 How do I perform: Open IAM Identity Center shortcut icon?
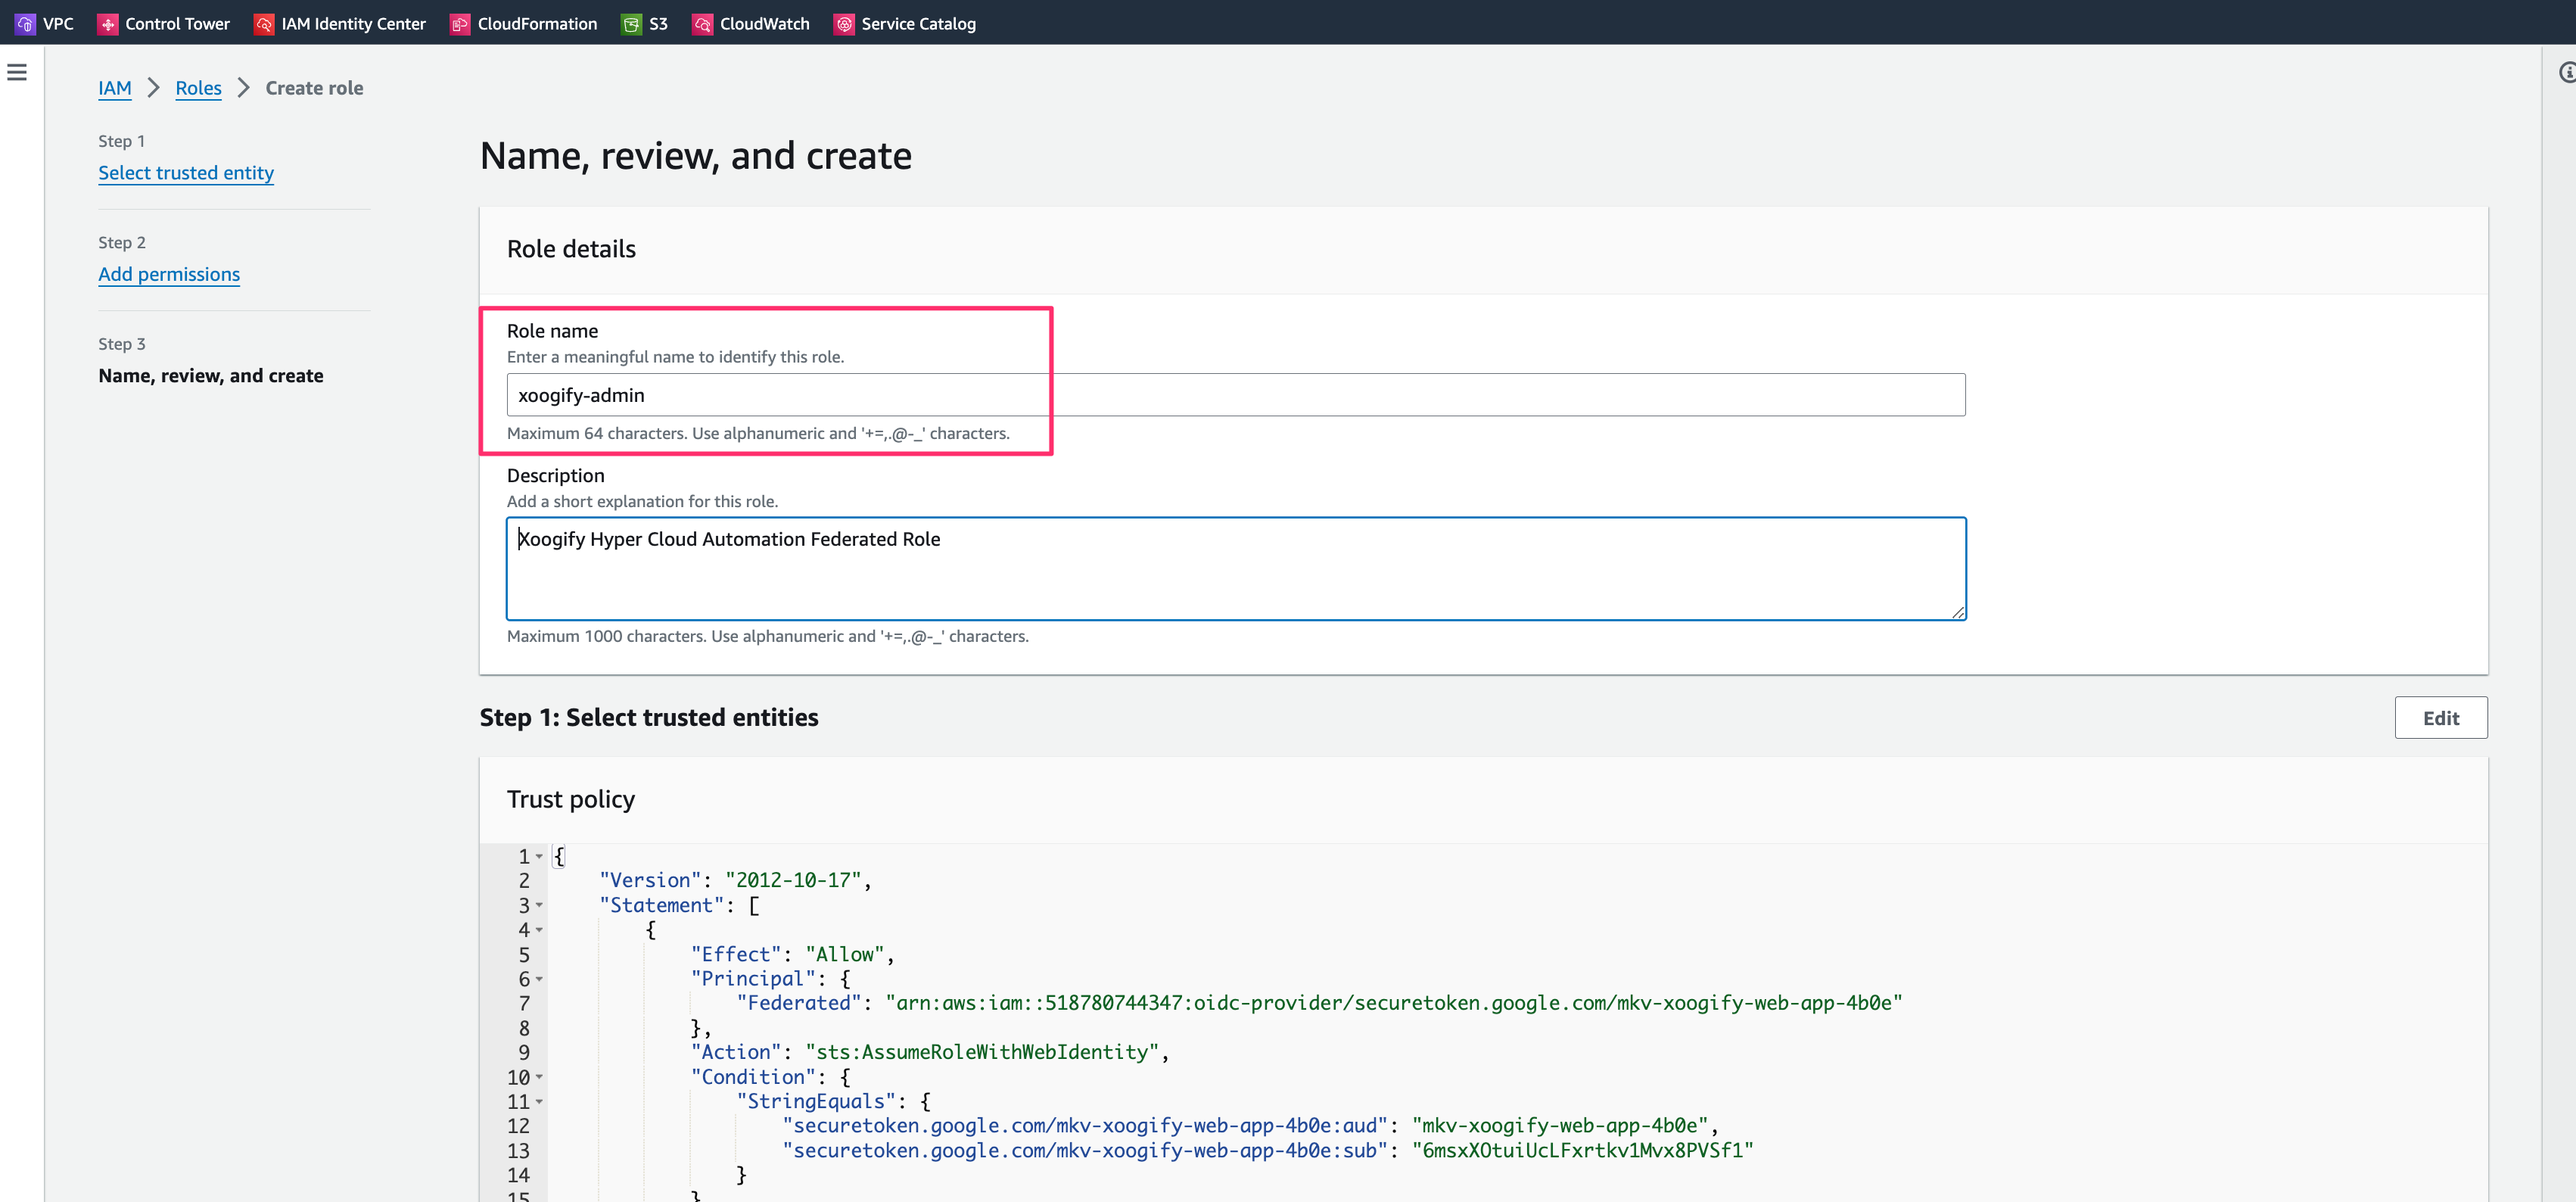(x=264, y=23)
